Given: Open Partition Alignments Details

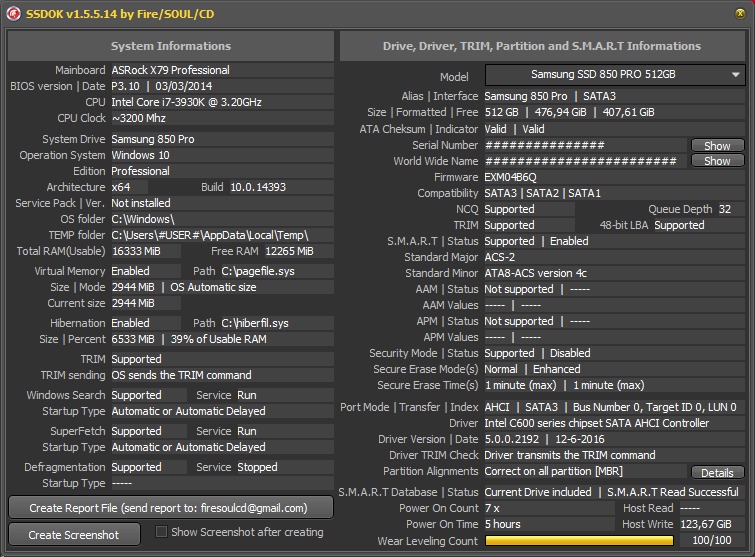Looking at the screenshot, I should 717,473.
